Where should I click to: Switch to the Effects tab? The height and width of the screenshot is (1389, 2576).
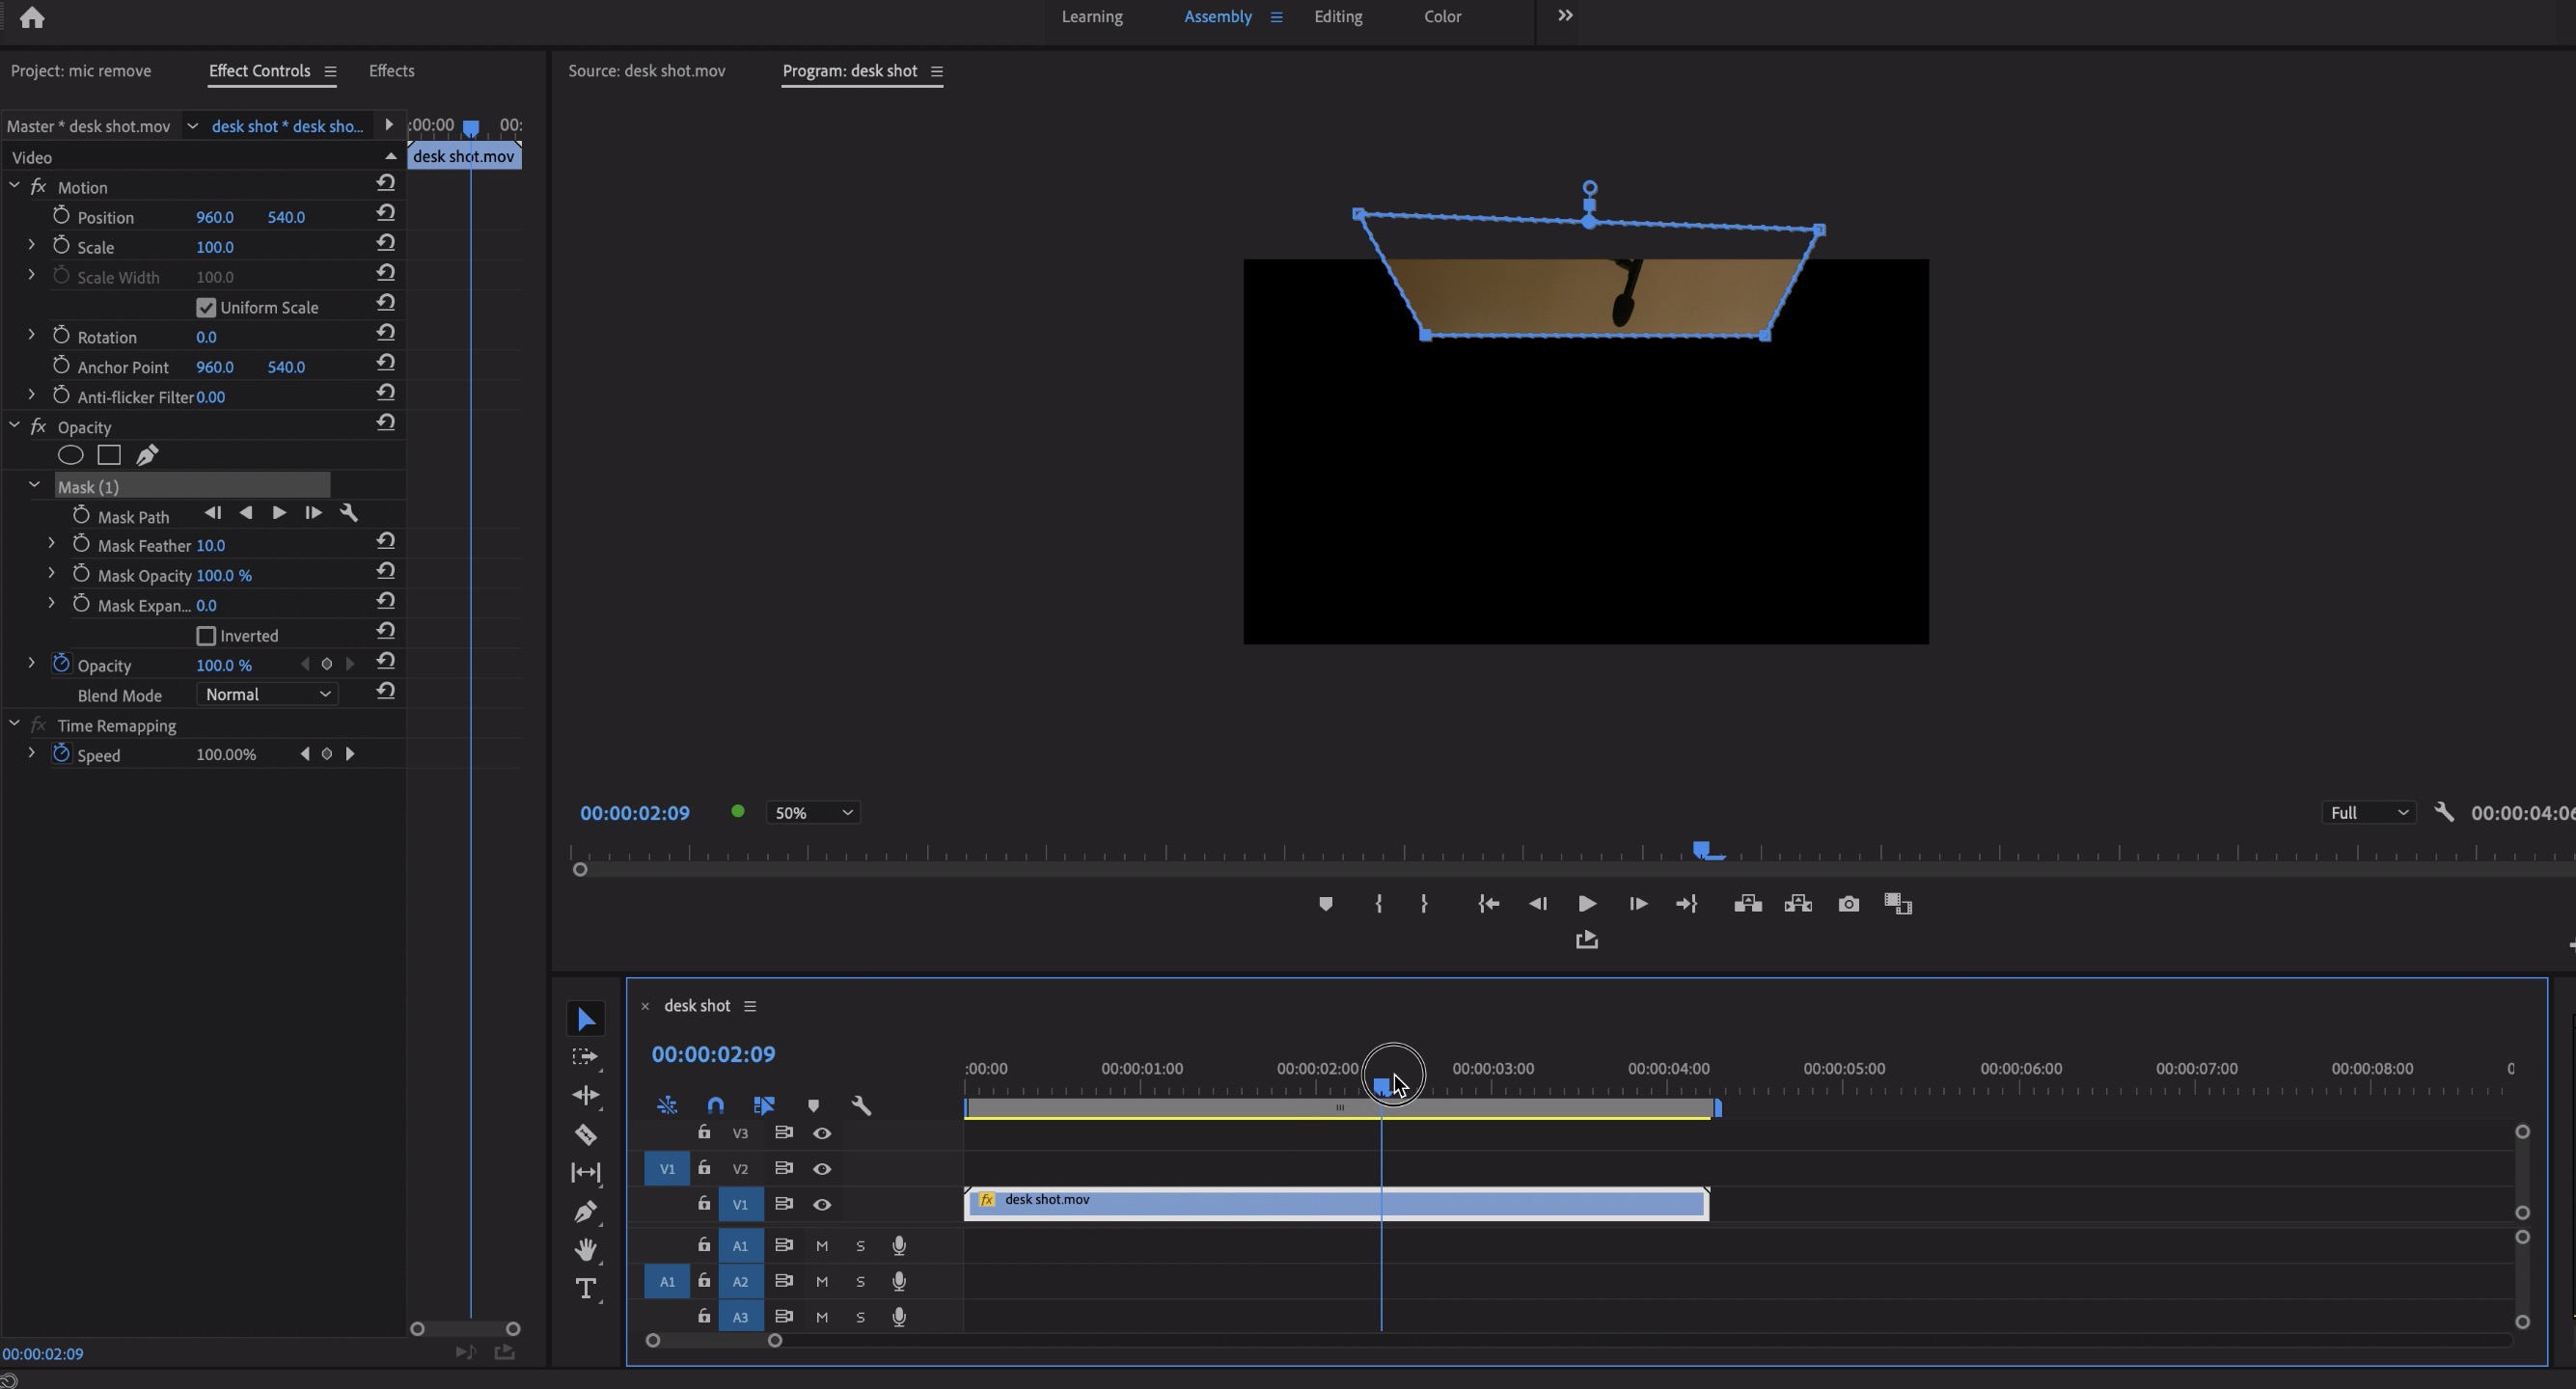[391, 70]
